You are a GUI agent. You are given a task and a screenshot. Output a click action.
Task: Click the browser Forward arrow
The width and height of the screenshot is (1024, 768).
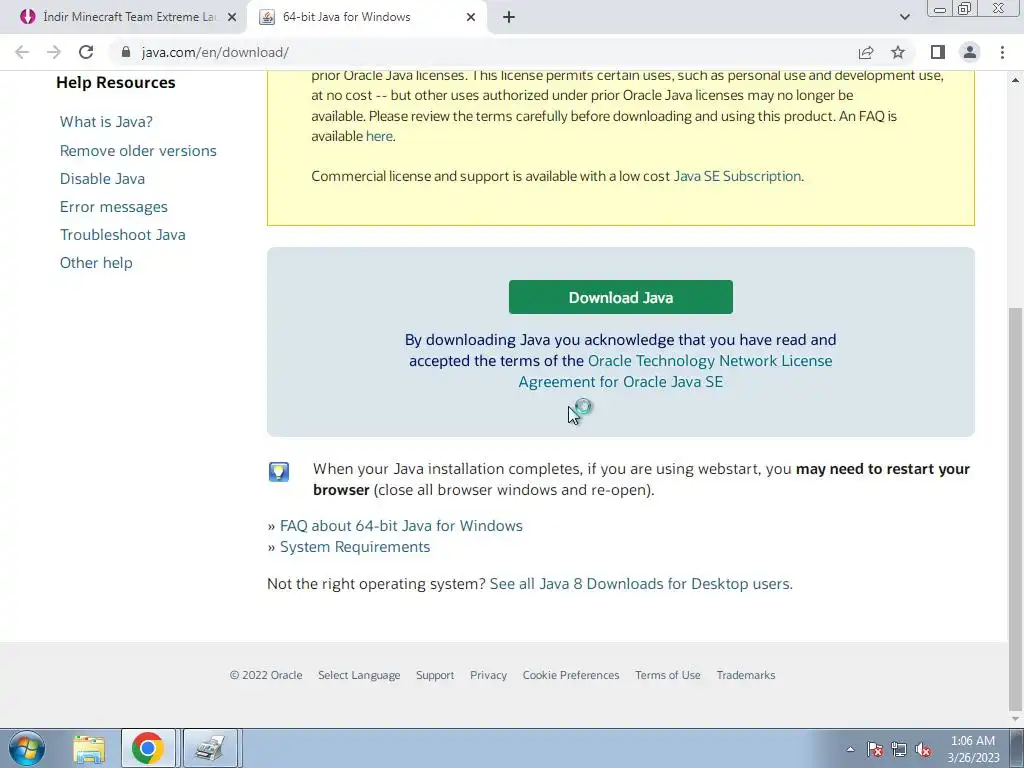(54, 52)
